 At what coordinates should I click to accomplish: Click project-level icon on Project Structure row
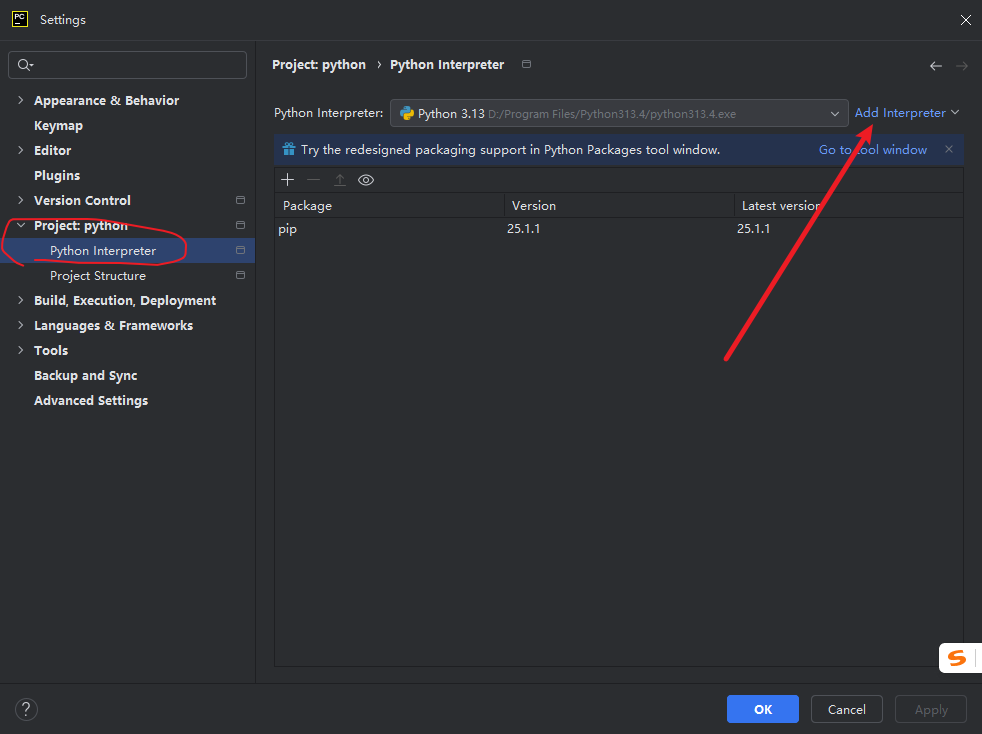click(240, 275)
